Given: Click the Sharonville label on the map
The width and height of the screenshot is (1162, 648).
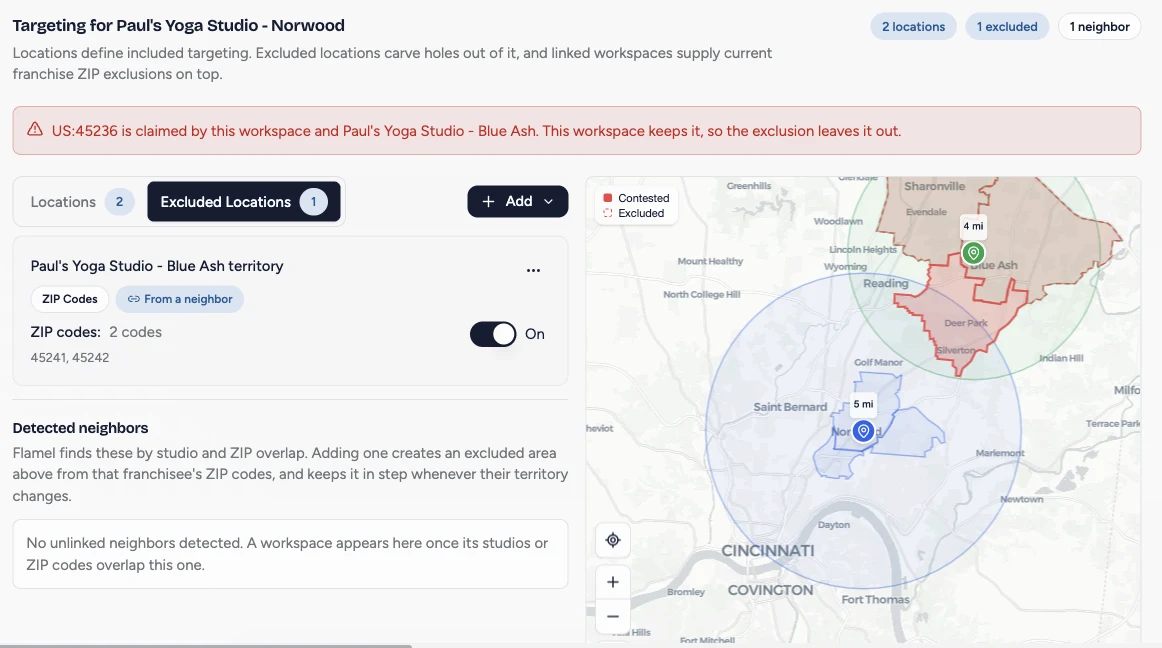Looking at the screenshot, I should 934,186.
